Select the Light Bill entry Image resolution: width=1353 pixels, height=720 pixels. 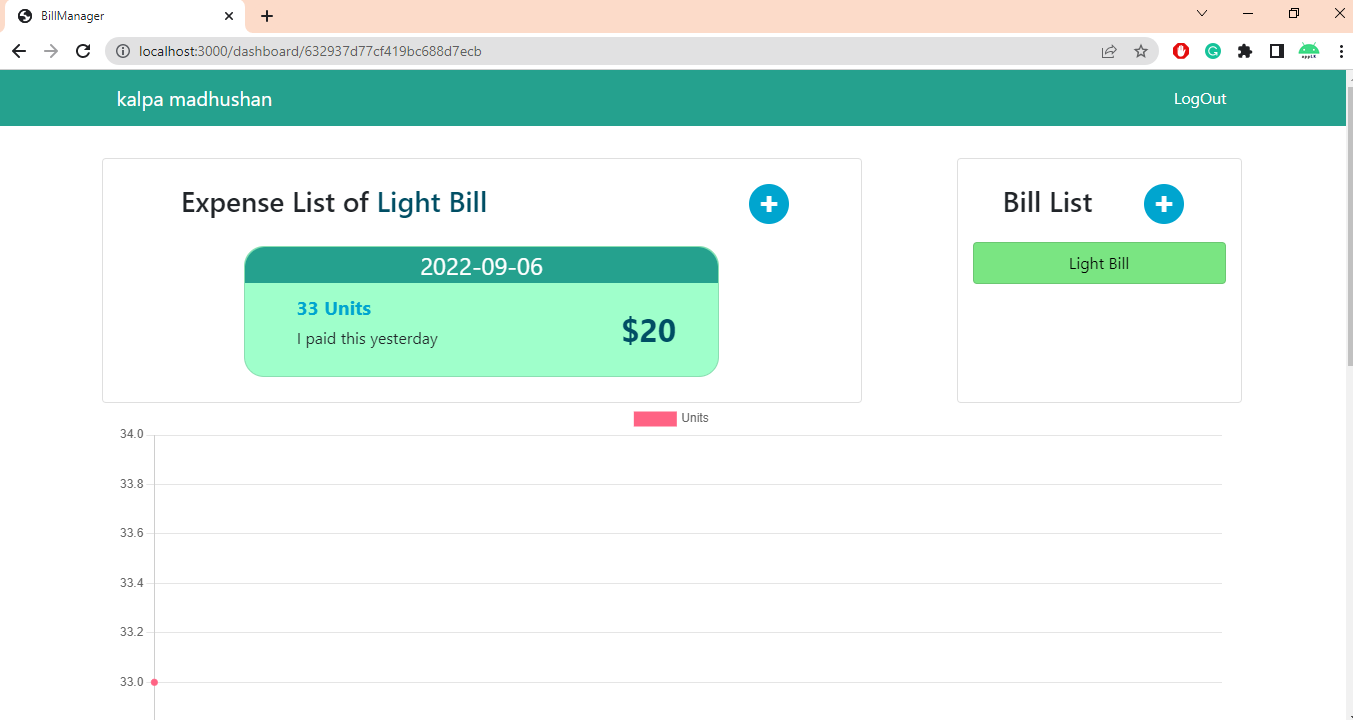tap(1098, 262)
